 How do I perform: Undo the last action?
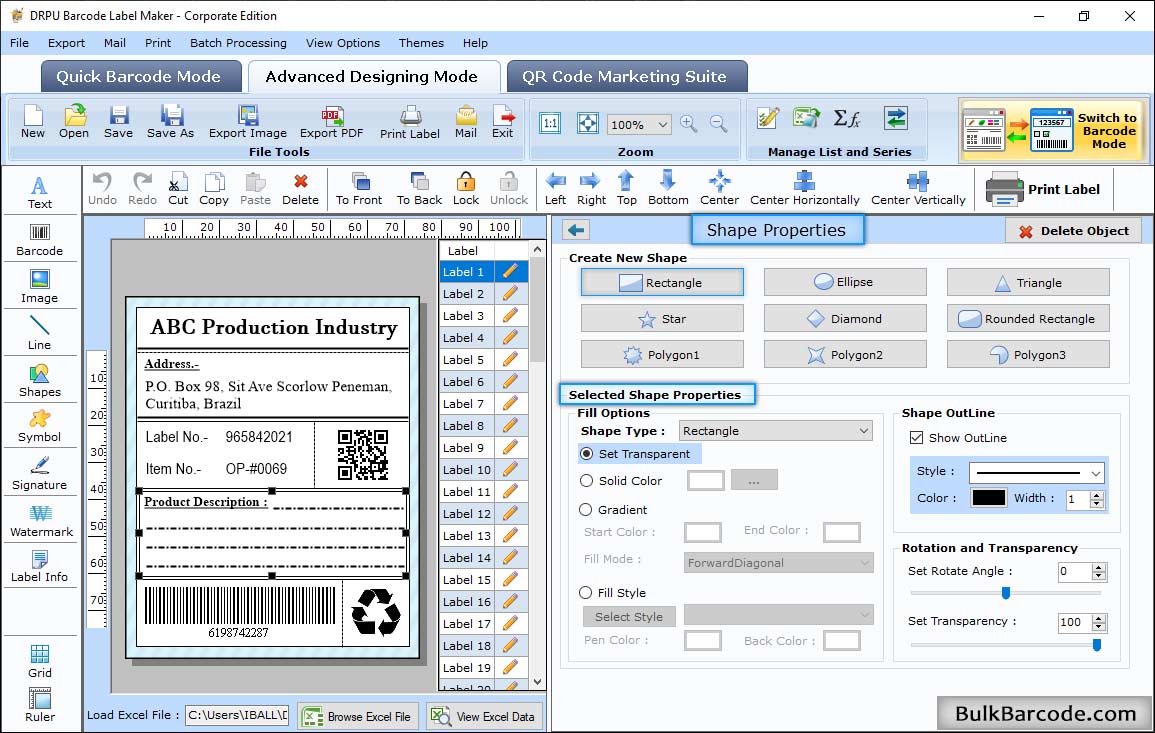[102, 189]
